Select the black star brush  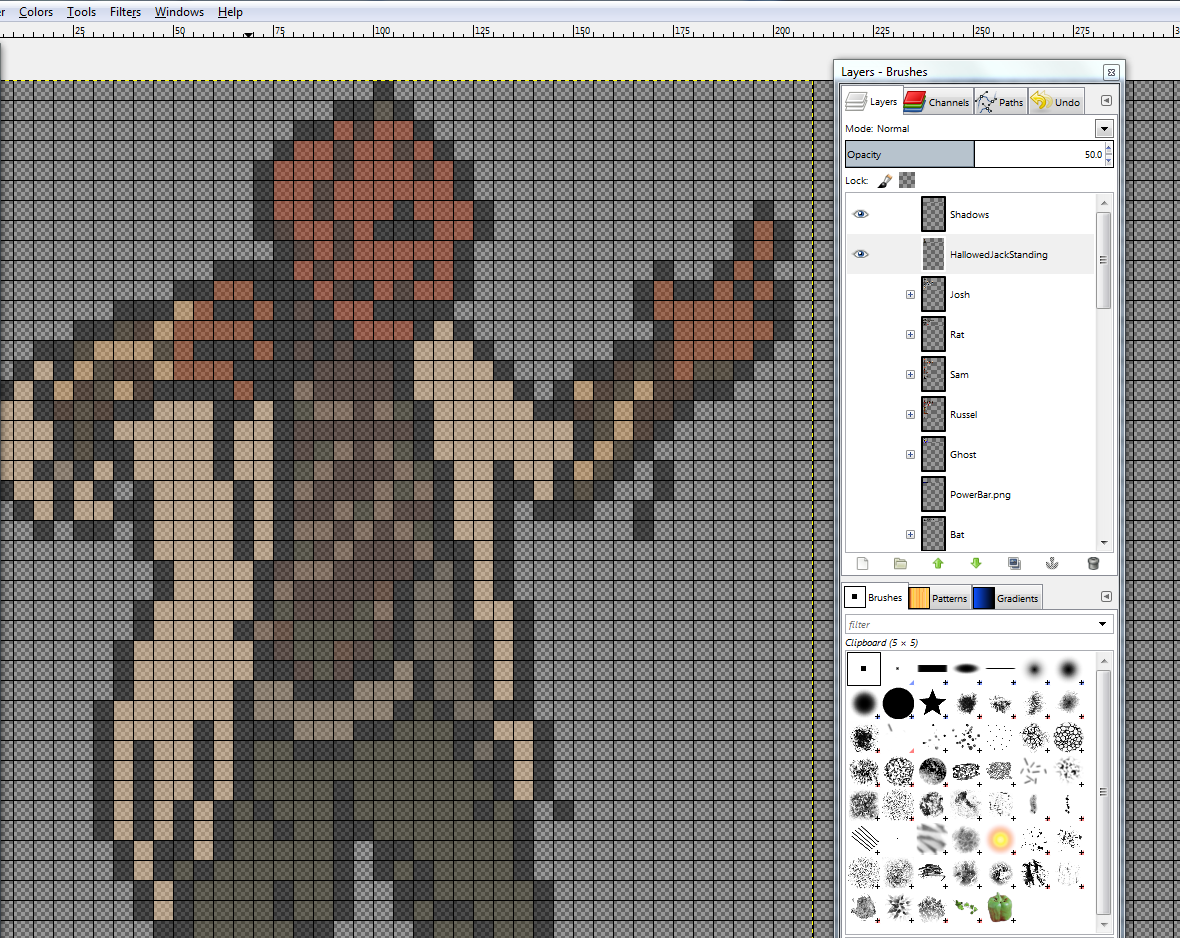[x=932, y=703]
